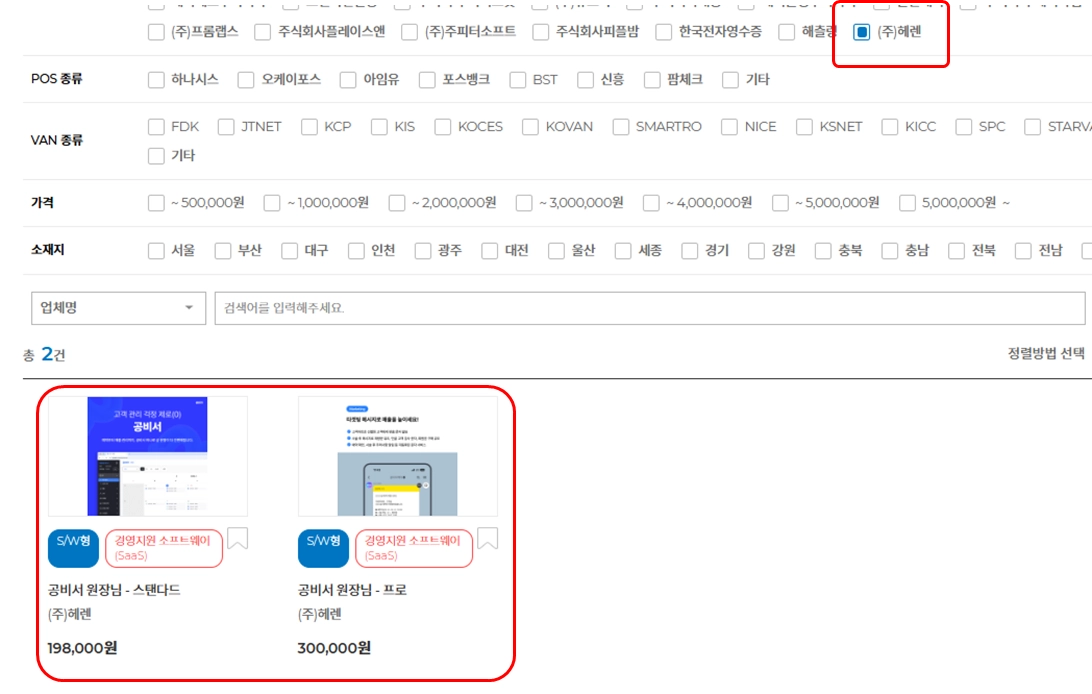This screenshot has height=694, width=1092.
Task: Check 대구 location checkbox
Action: click(x=289, y=251)
